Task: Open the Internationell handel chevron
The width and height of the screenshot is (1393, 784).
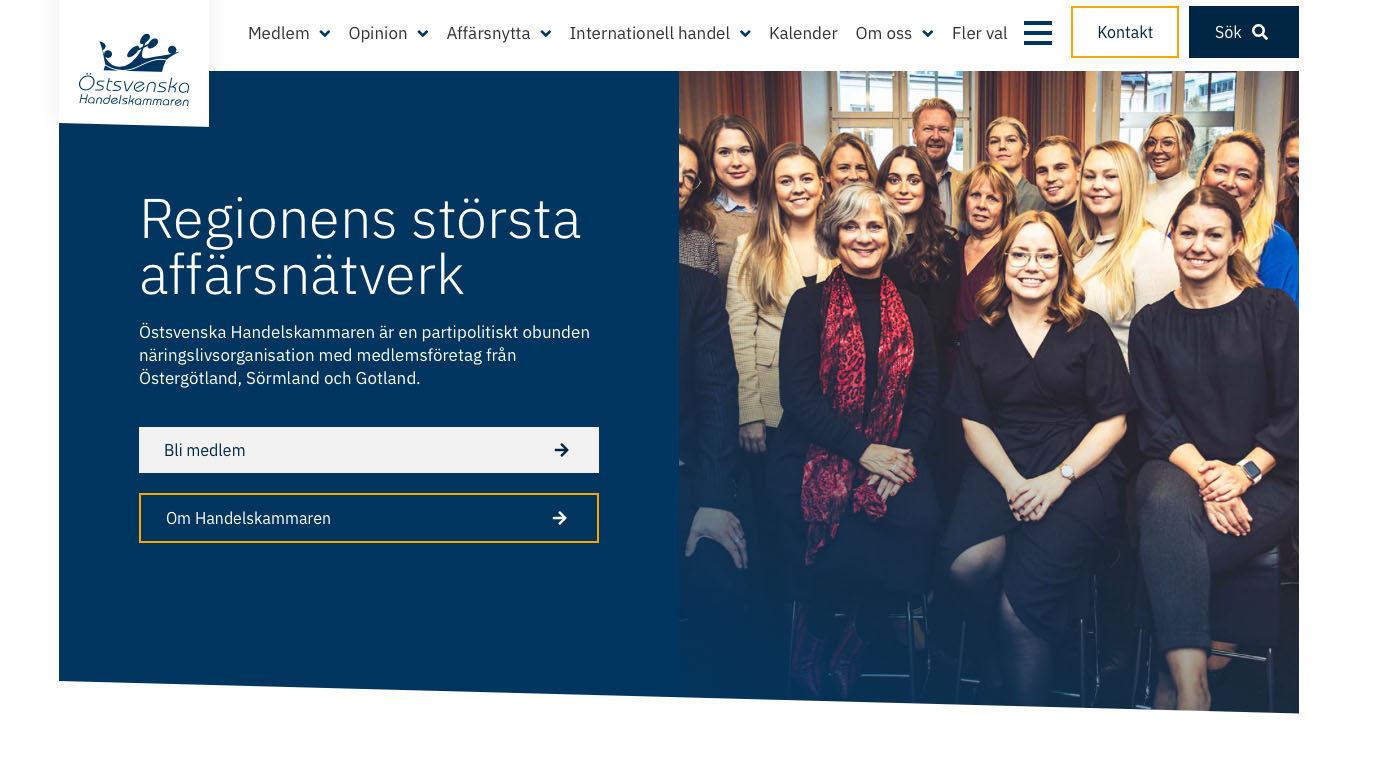Action: pyautogui.click(x=745, y=34)
